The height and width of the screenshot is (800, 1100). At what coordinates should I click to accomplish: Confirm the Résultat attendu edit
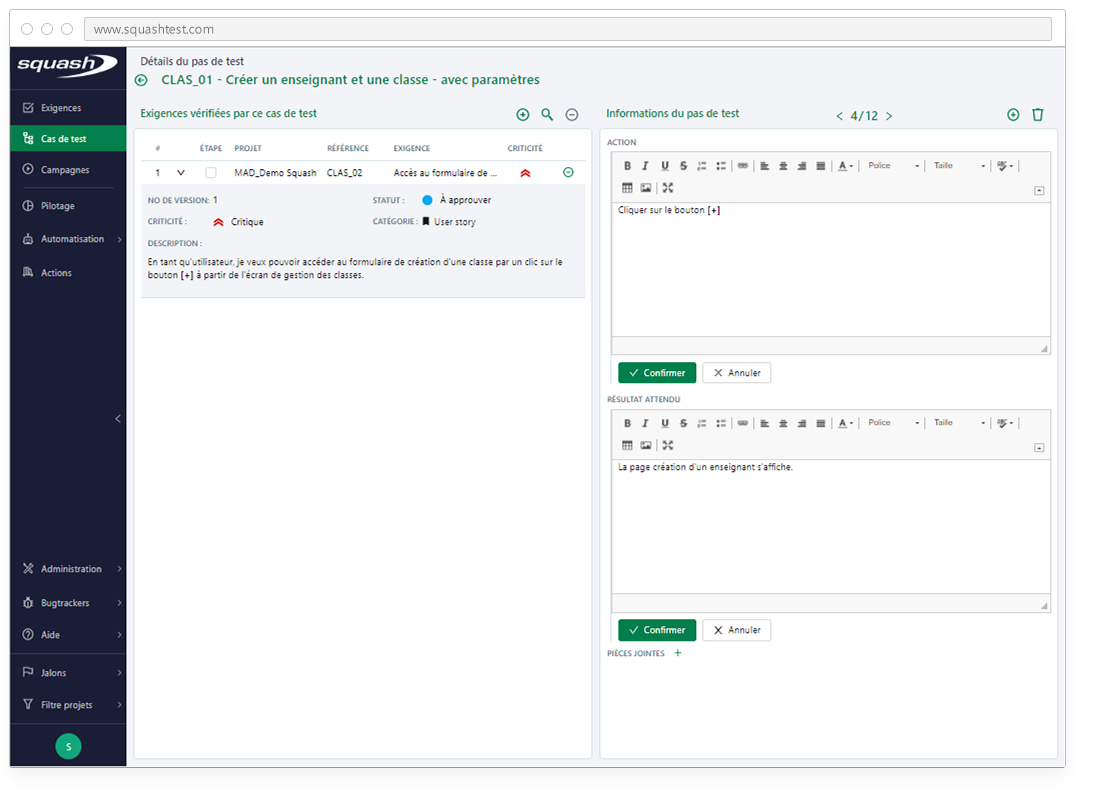coord(657,630)
